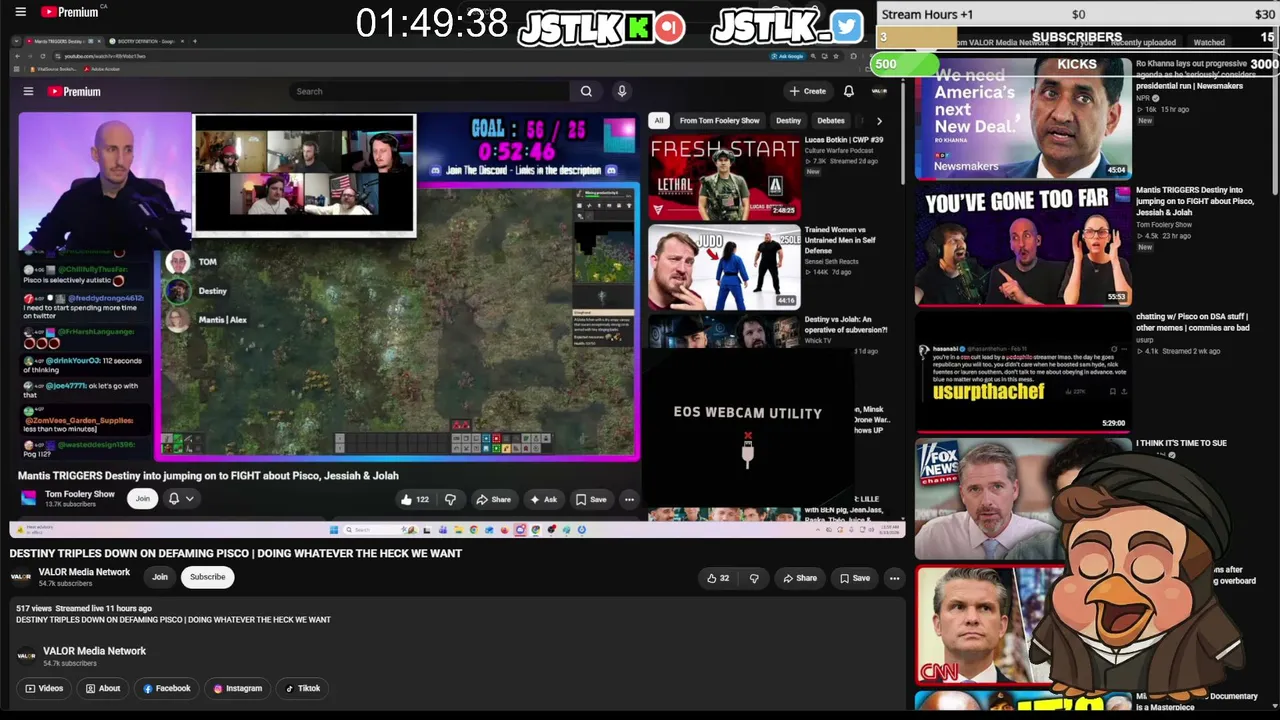Click the Ask button under Mantis video

[x=544, y=499]
